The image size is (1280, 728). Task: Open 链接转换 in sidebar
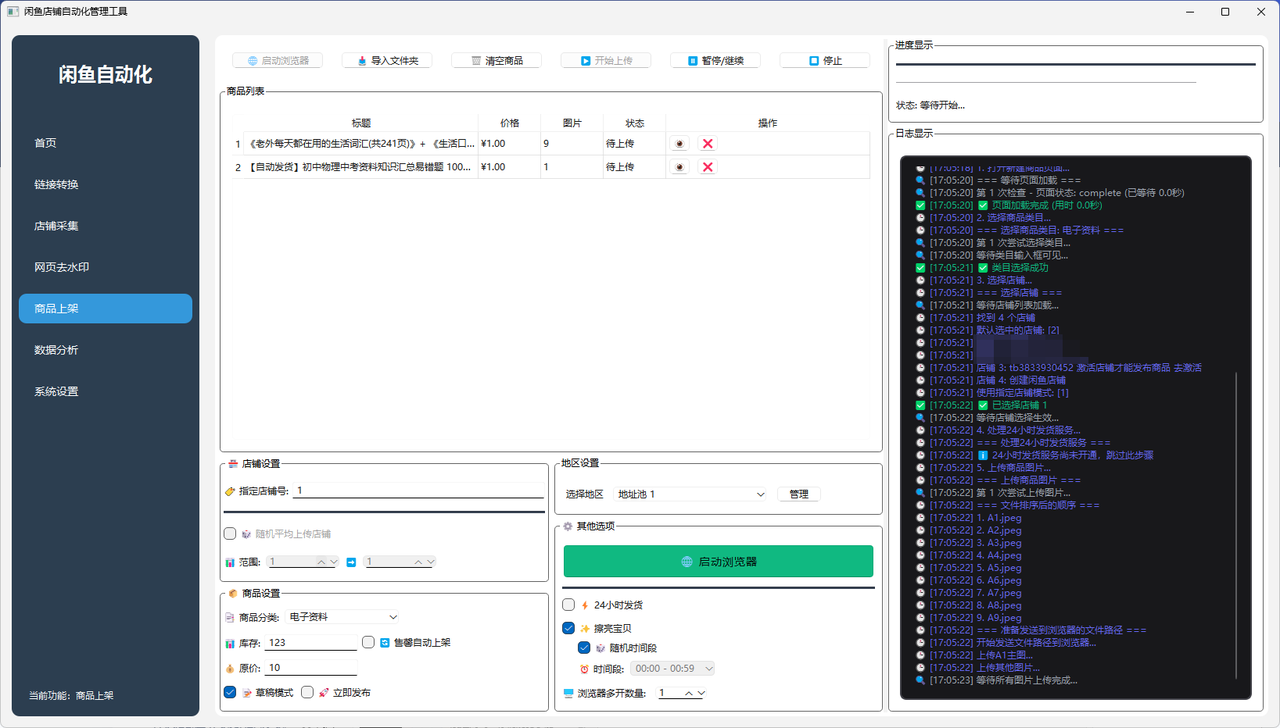[105, 185]
